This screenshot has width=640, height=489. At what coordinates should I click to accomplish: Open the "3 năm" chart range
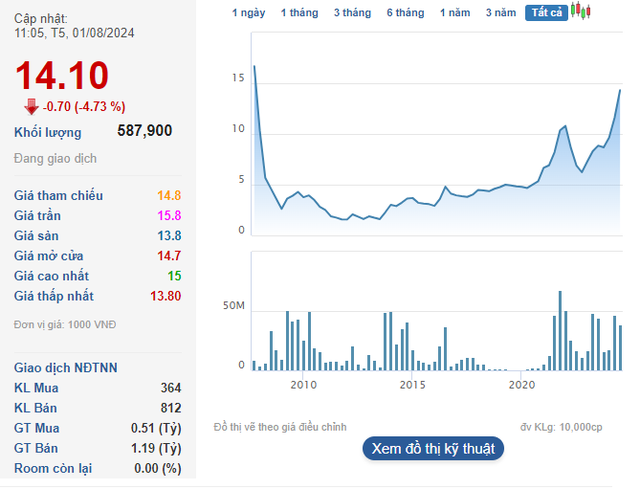tap(501, 13)
